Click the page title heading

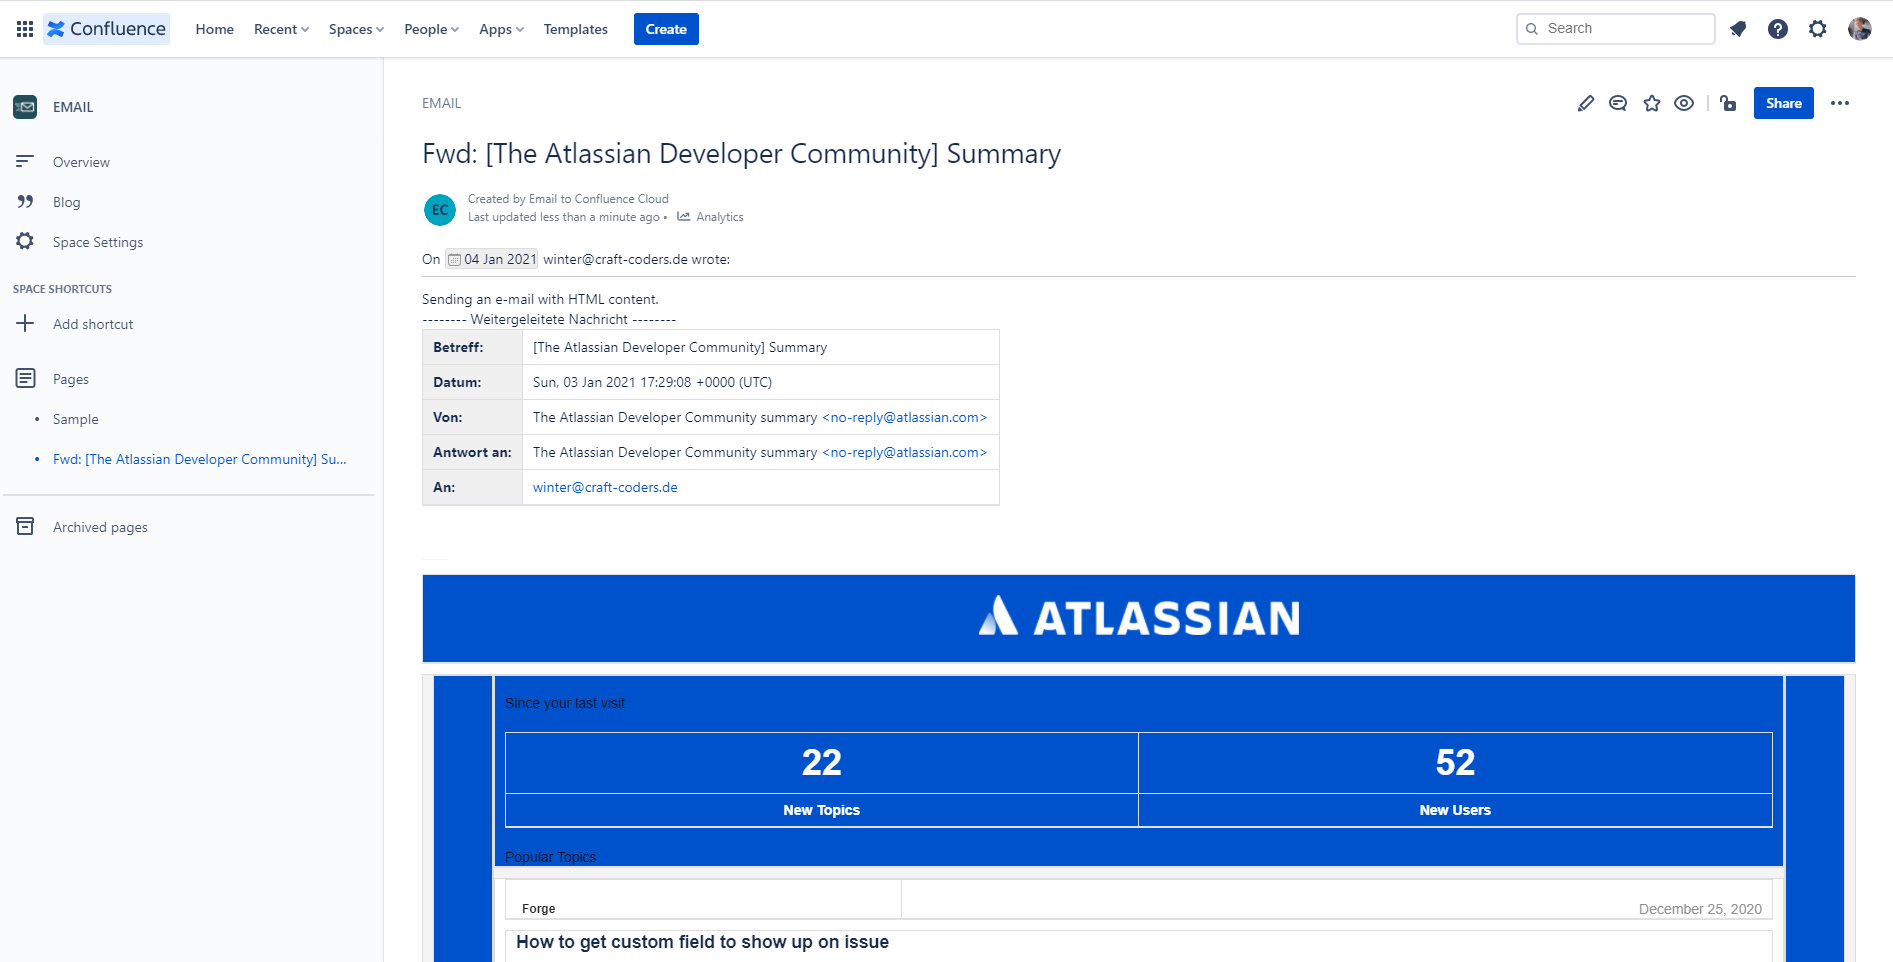tap(741, 154)
